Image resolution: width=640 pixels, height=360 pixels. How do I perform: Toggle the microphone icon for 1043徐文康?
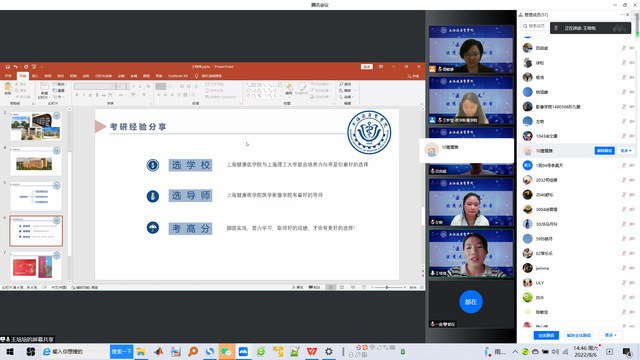(624, 136)
